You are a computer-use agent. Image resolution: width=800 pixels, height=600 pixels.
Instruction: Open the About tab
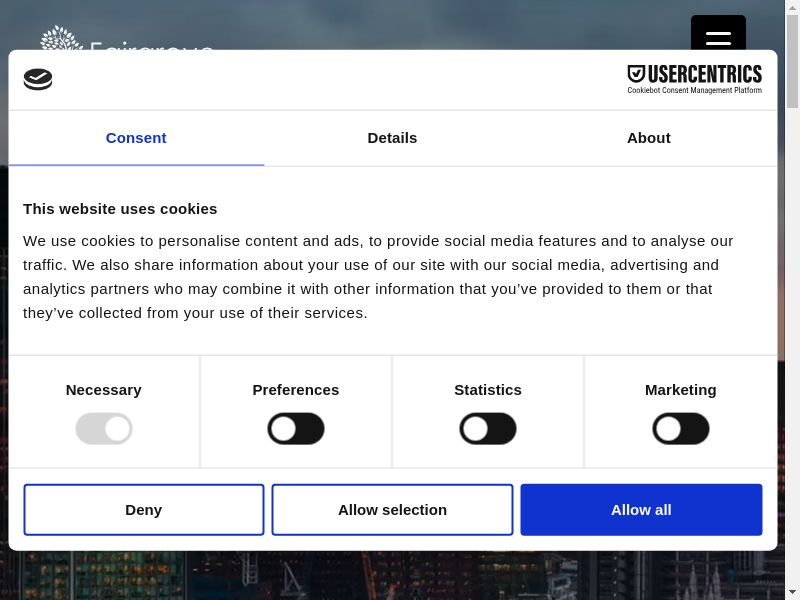pos(649,138)
